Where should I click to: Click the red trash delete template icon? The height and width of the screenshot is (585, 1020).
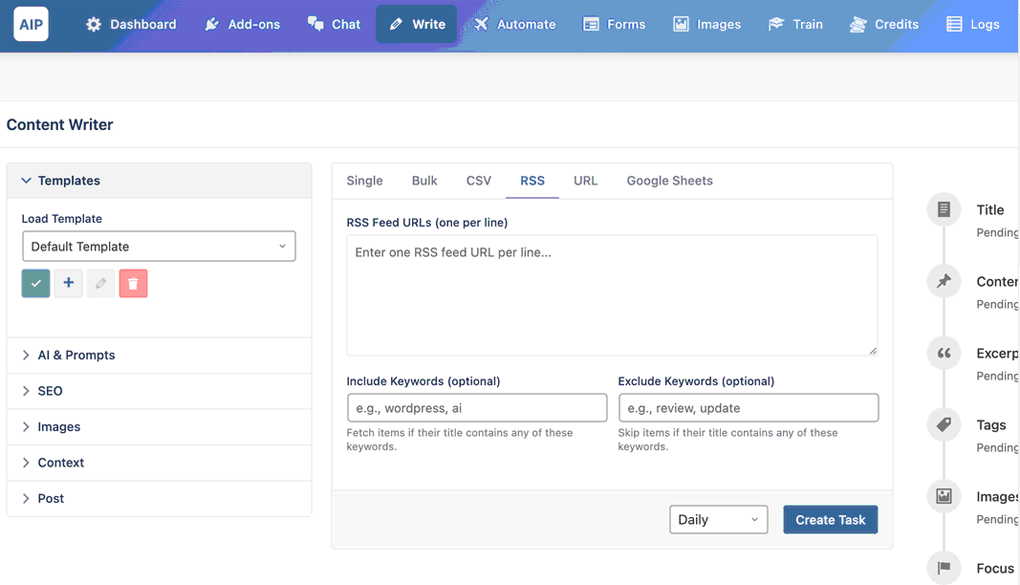pyautogui.click(x=133, y=283)
